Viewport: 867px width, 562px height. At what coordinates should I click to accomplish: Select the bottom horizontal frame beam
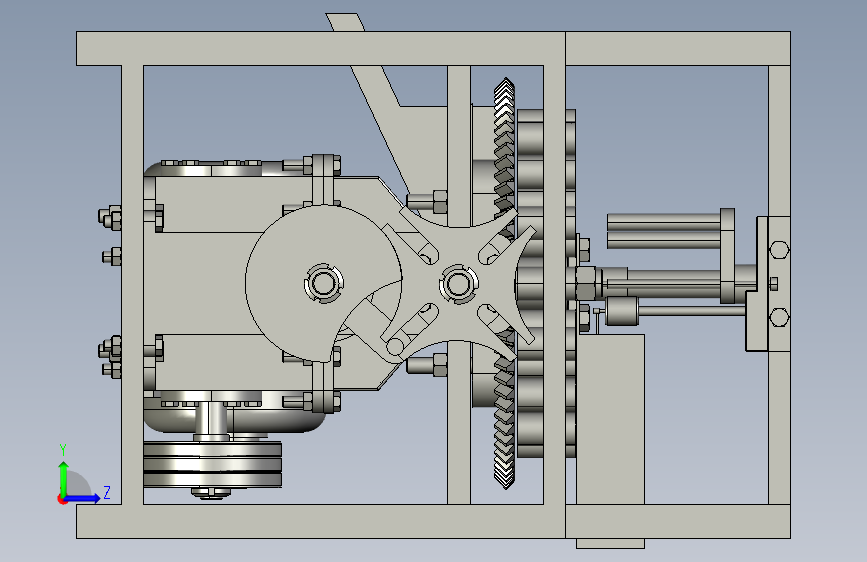(x=433, y=521)
